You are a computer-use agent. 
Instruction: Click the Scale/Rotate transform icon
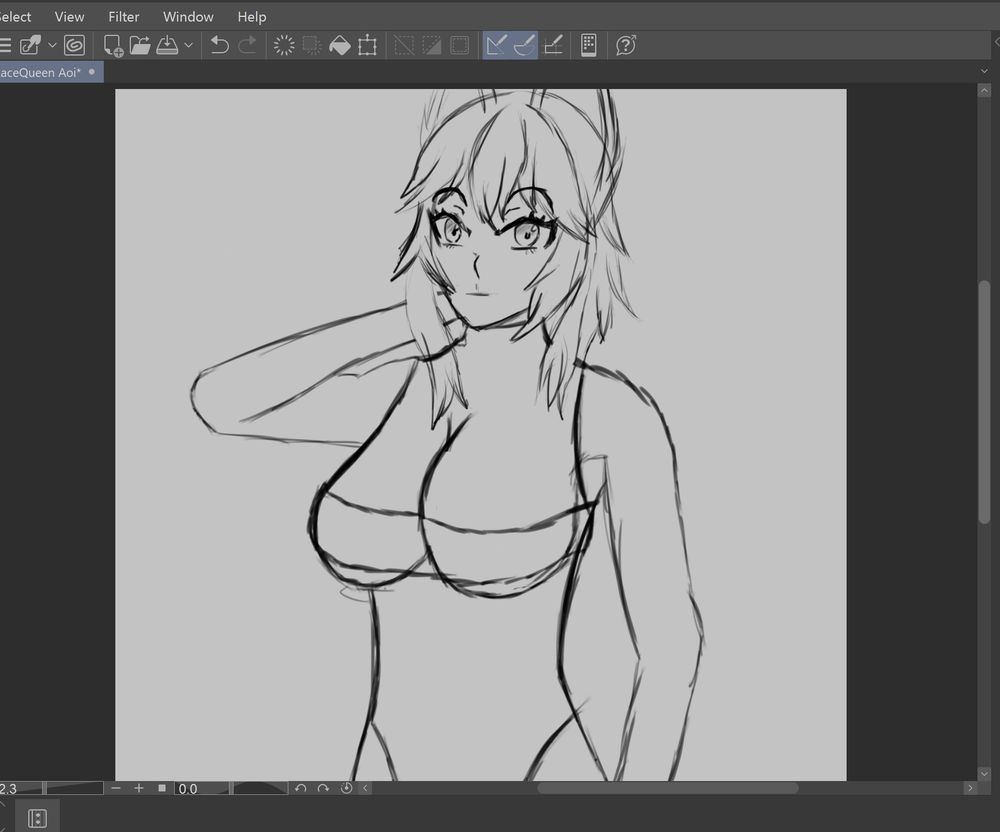coord(367,45)
